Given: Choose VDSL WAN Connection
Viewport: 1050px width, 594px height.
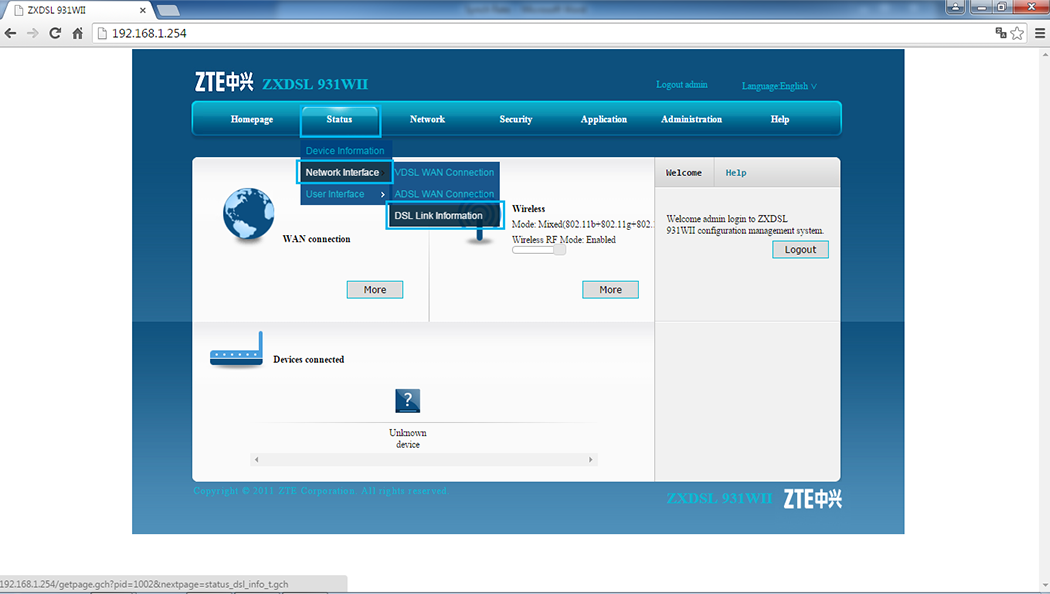Looking at the screenshot, I should pyautogui.click(x=445, y=172).
